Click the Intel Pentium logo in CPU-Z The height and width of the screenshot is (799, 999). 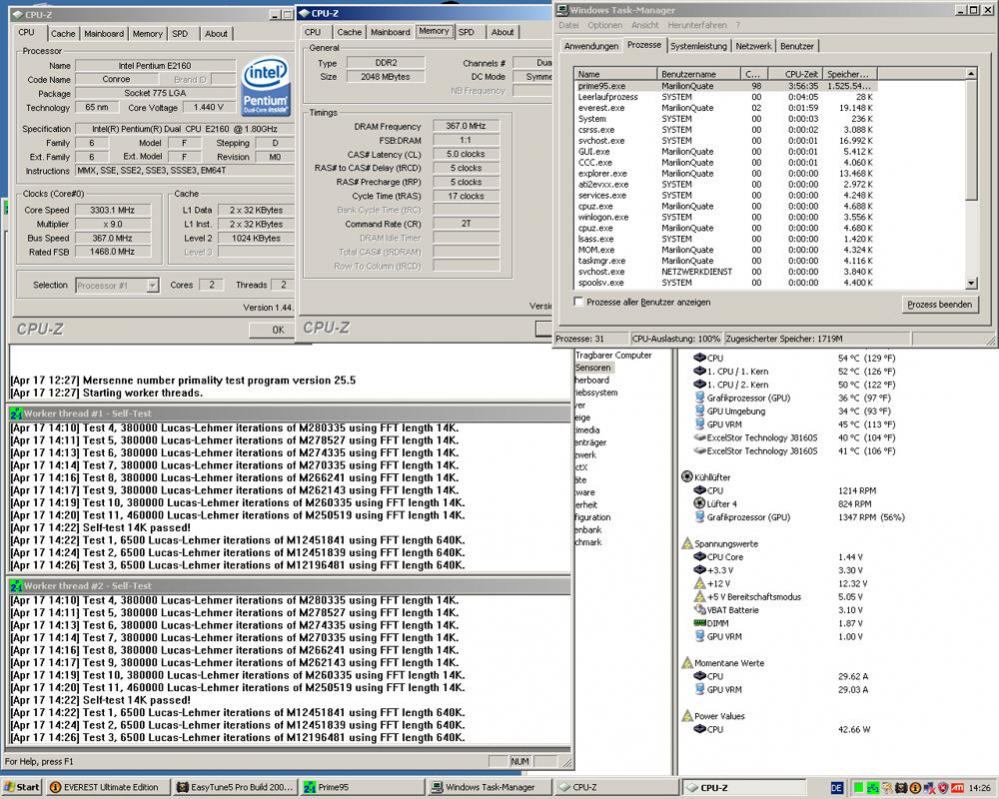(x=266, y=87)
